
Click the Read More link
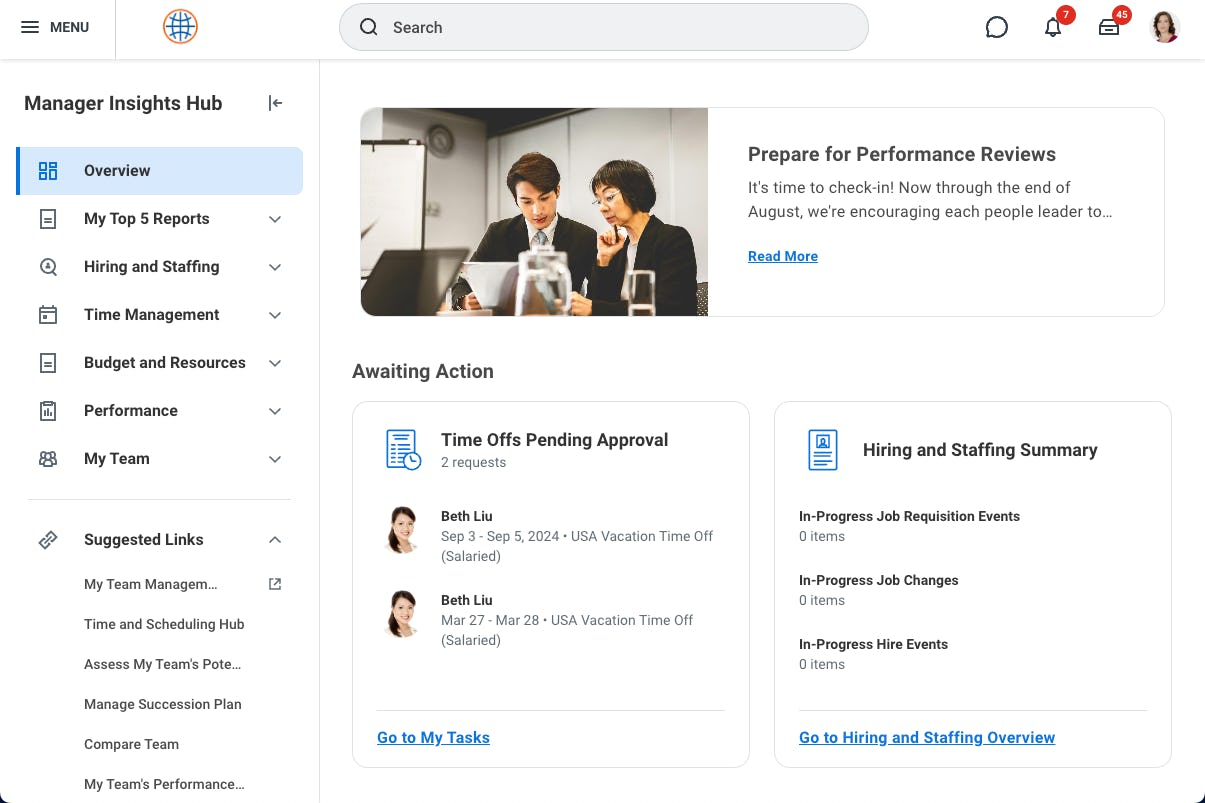(x=782, y=256)
